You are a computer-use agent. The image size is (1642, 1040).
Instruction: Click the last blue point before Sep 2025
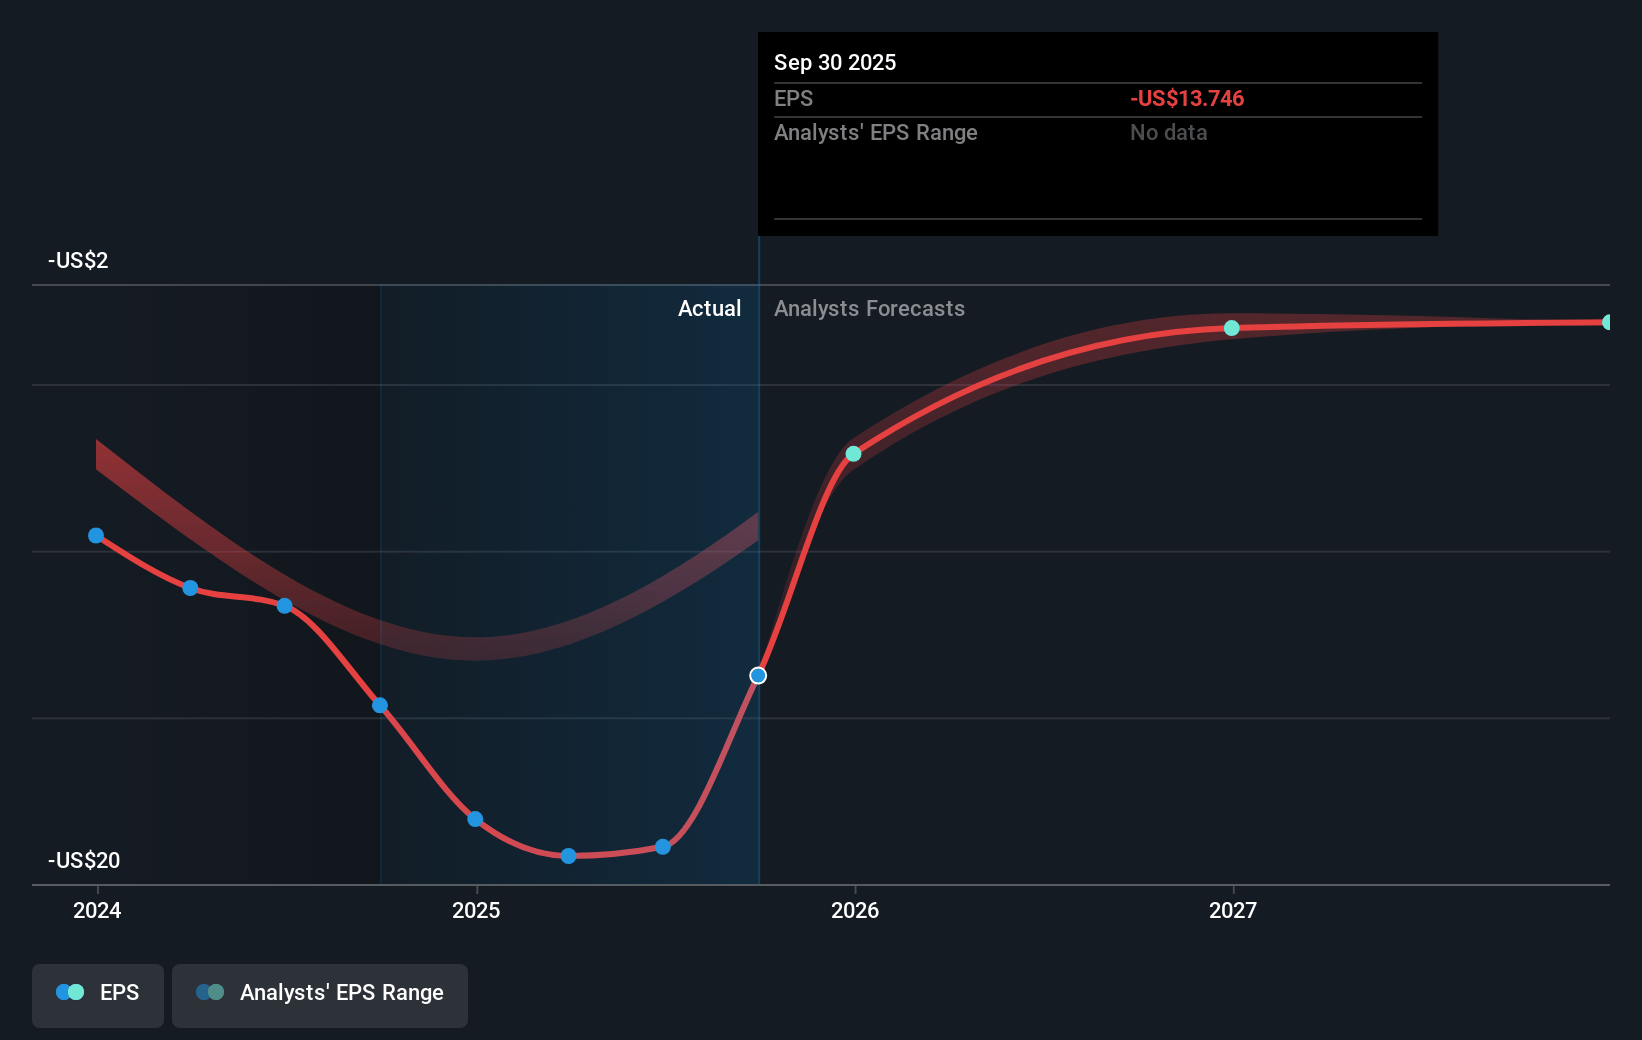[663, 847]
